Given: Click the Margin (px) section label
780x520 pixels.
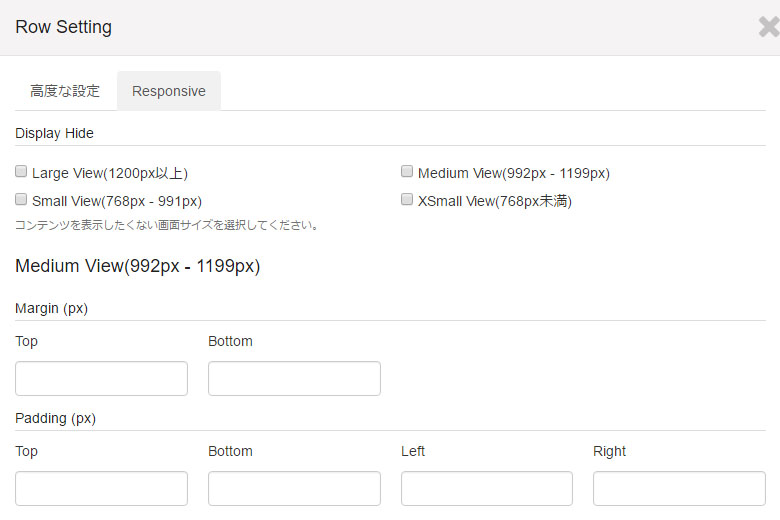Looking at the screenshot, I should pos(51,309).
